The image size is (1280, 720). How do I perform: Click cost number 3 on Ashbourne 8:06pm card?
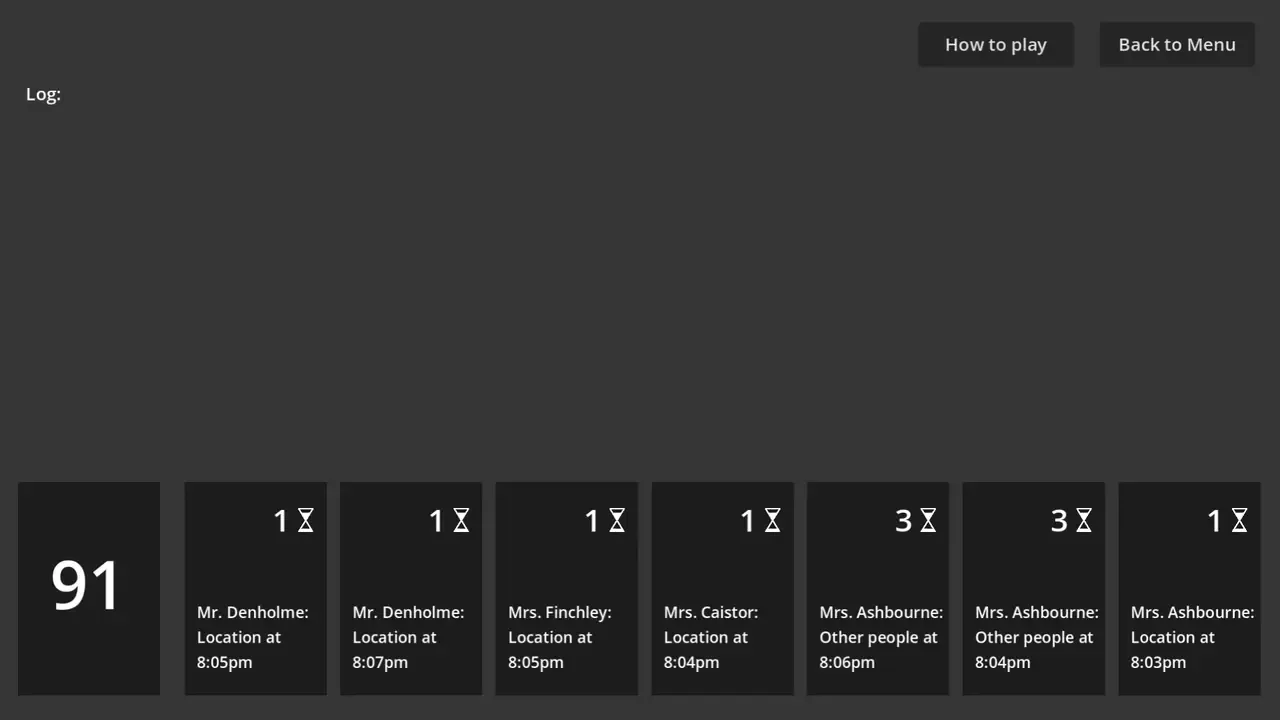[904, 520]
